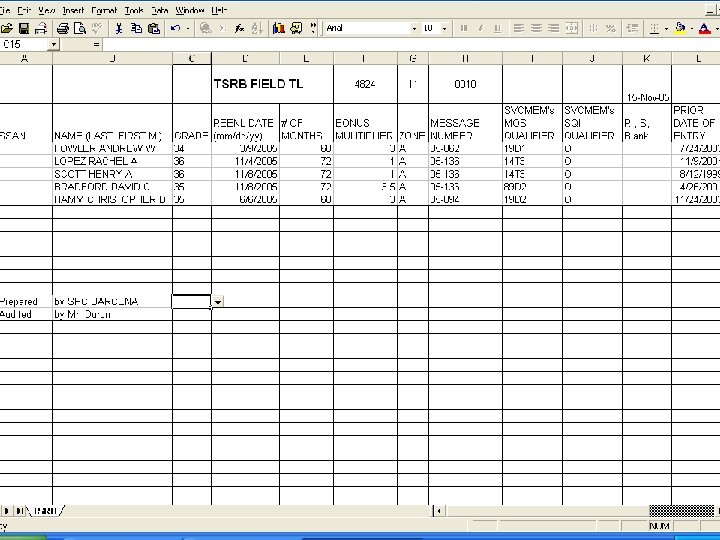Click the Drawing toolbar icon
This screenshot has width=720, height=540.
(x=296, y=28)
